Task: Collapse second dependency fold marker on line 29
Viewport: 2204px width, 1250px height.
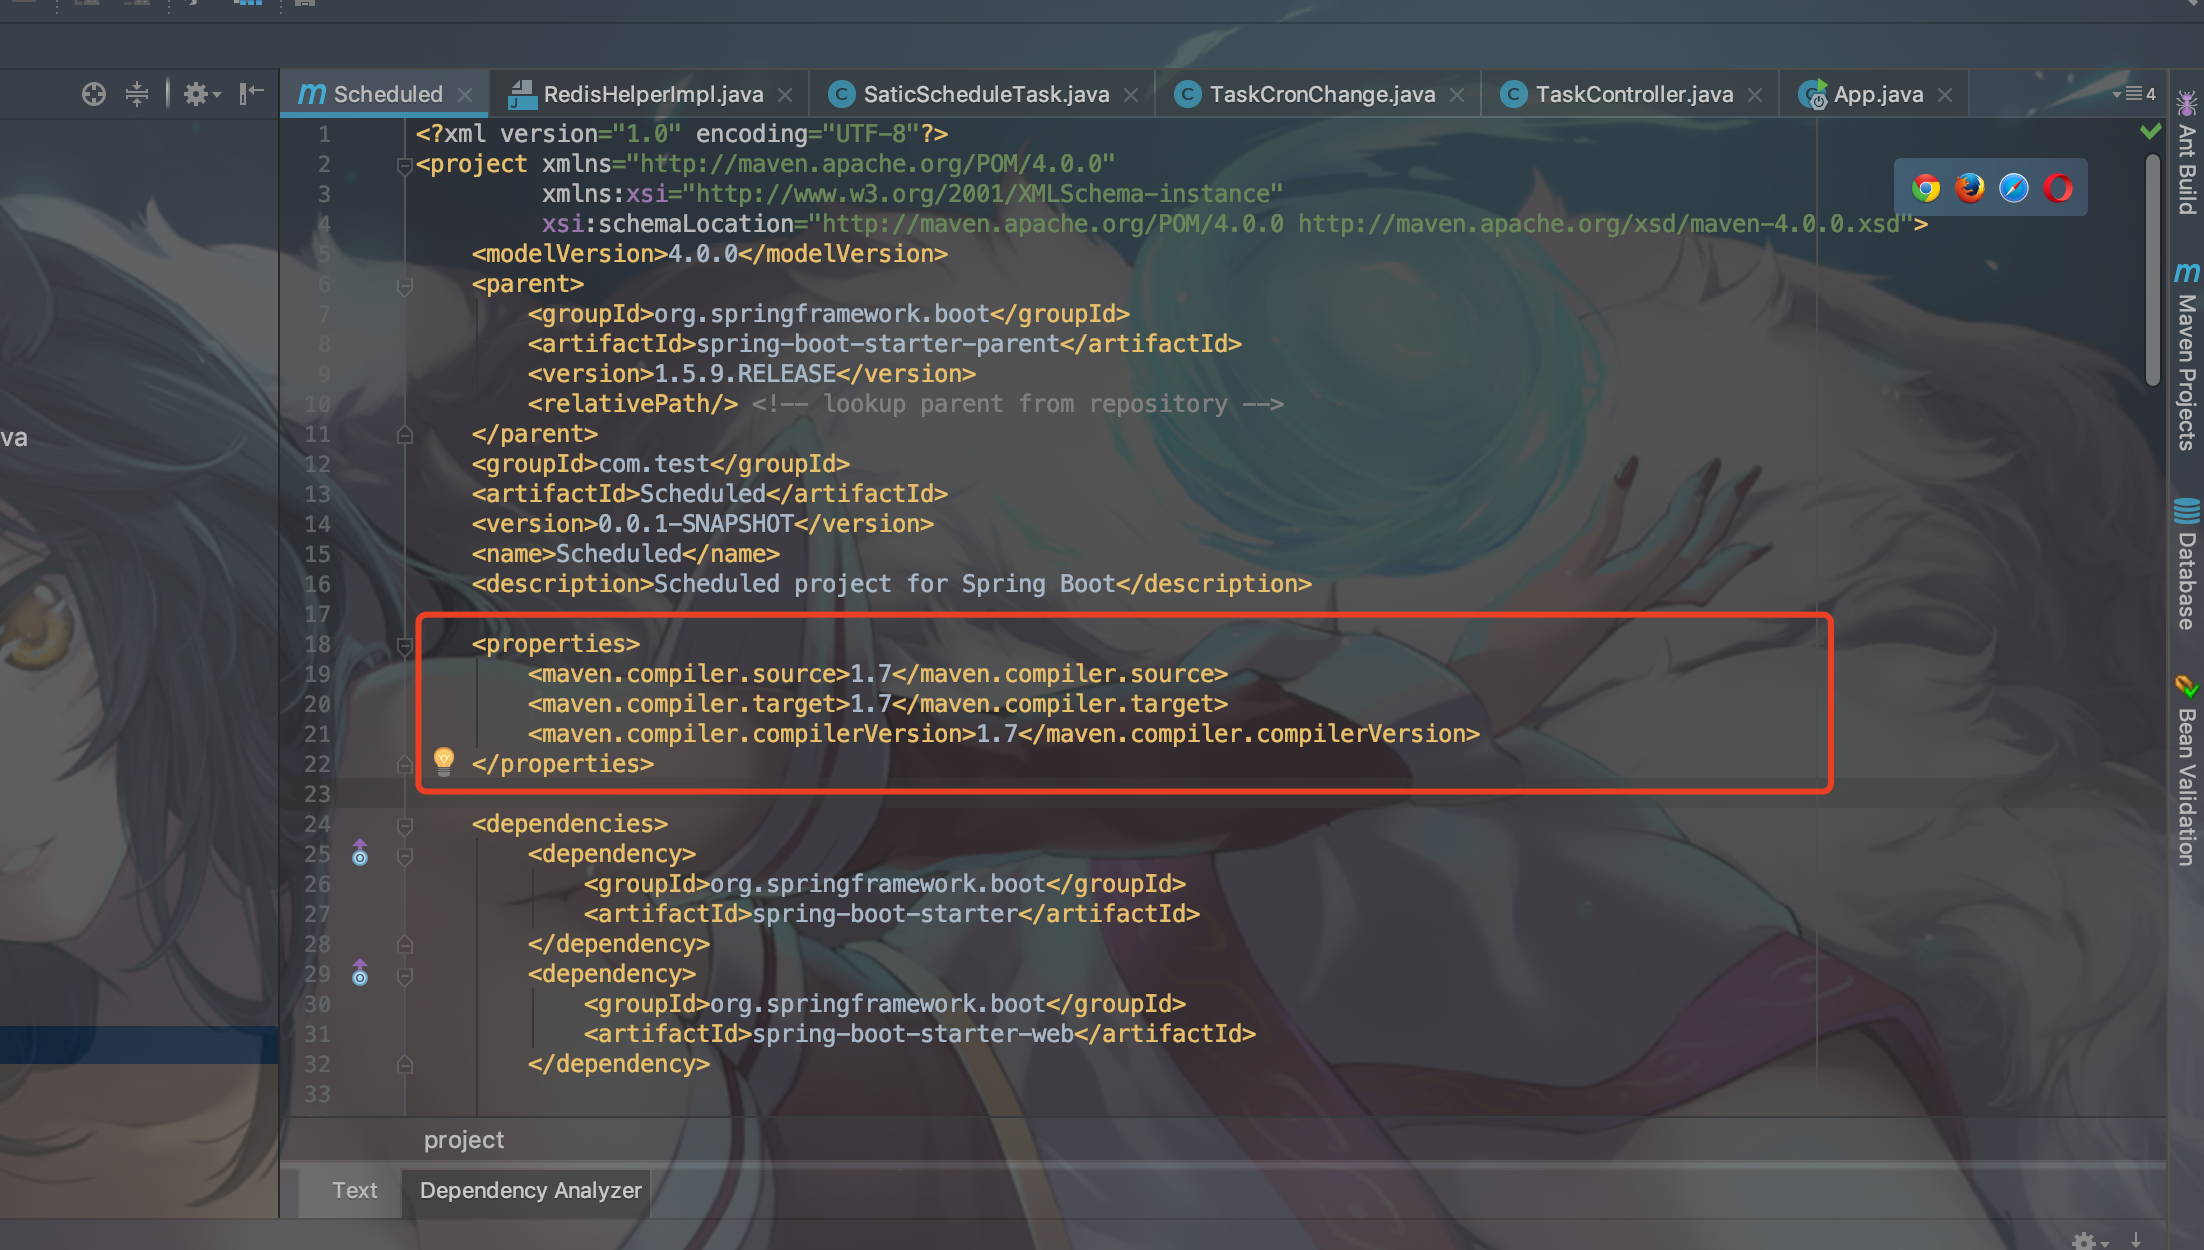Action: (x=405, y=976)
